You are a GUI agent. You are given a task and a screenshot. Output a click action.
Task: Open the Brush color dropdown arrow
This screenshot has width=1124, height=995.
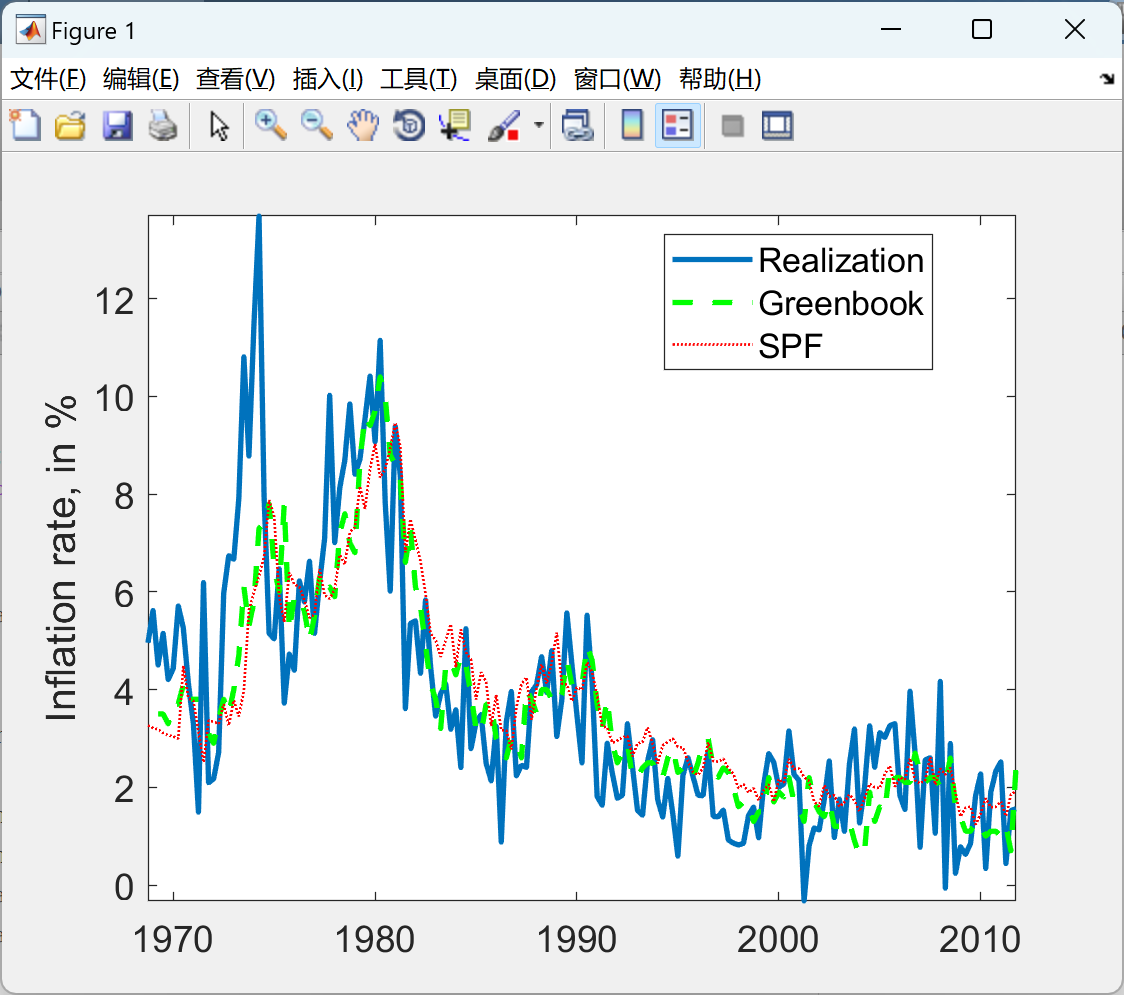point(538,126)
